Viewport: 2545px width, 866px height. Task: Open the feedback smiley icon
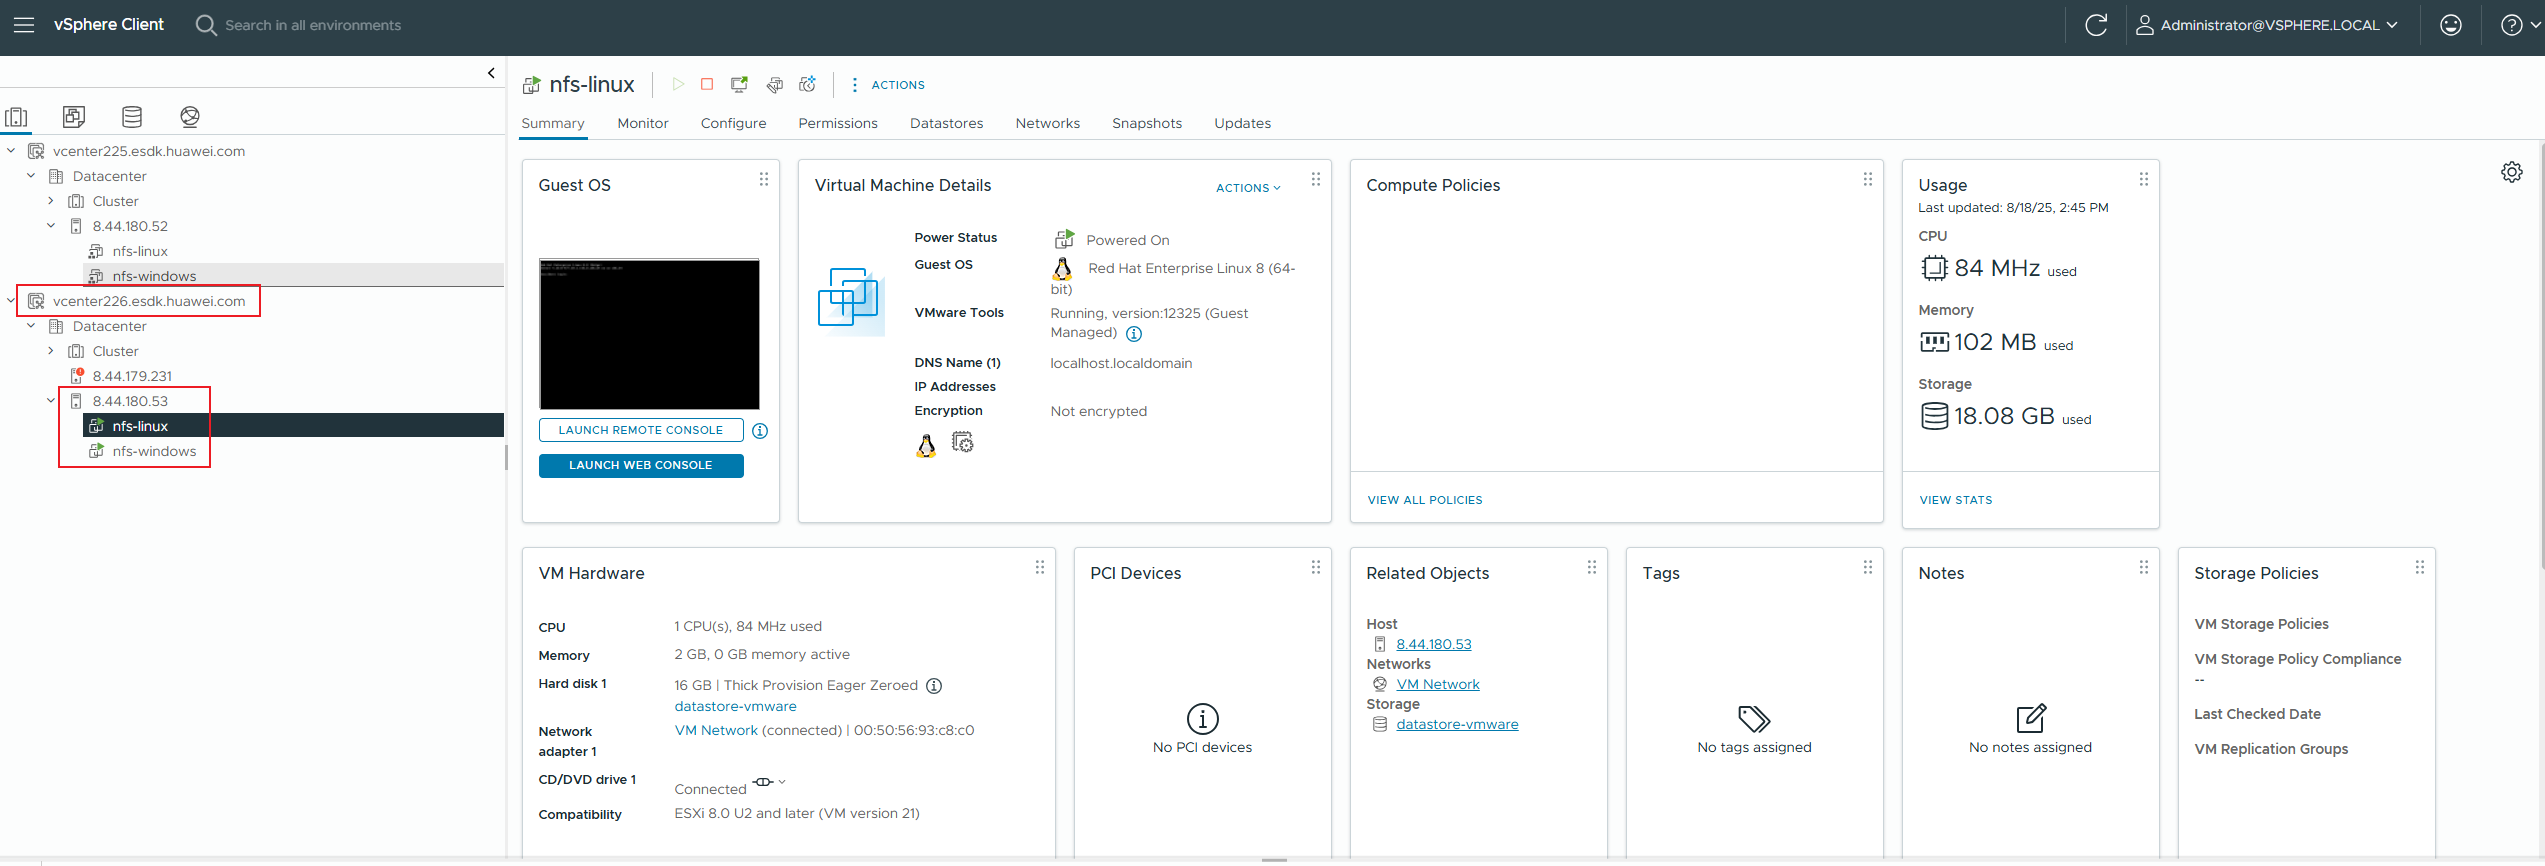point(2450,25)
